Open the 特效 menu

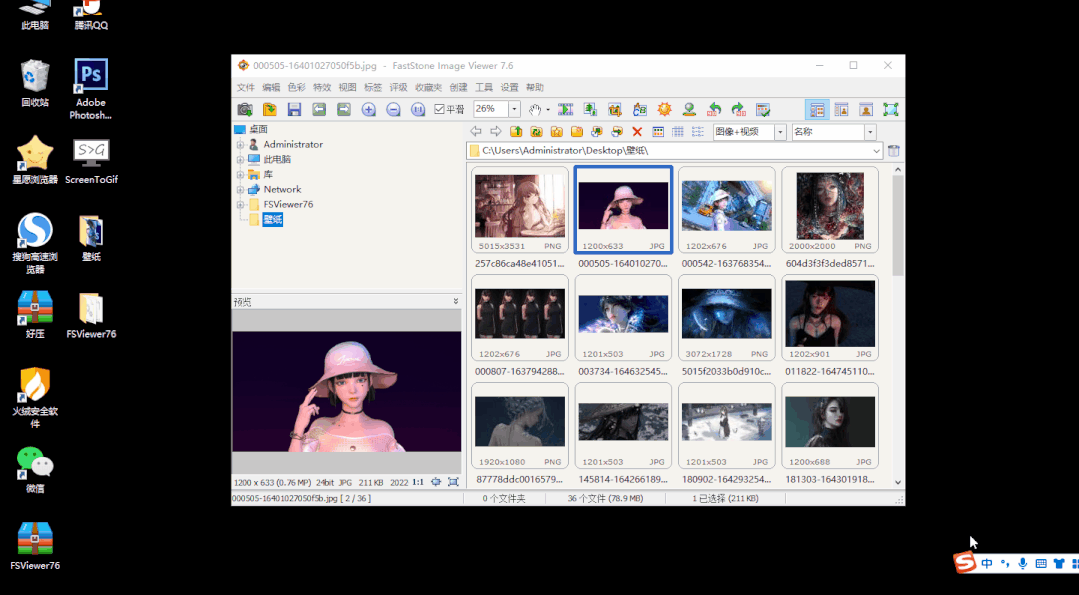[x=322, y=87]
